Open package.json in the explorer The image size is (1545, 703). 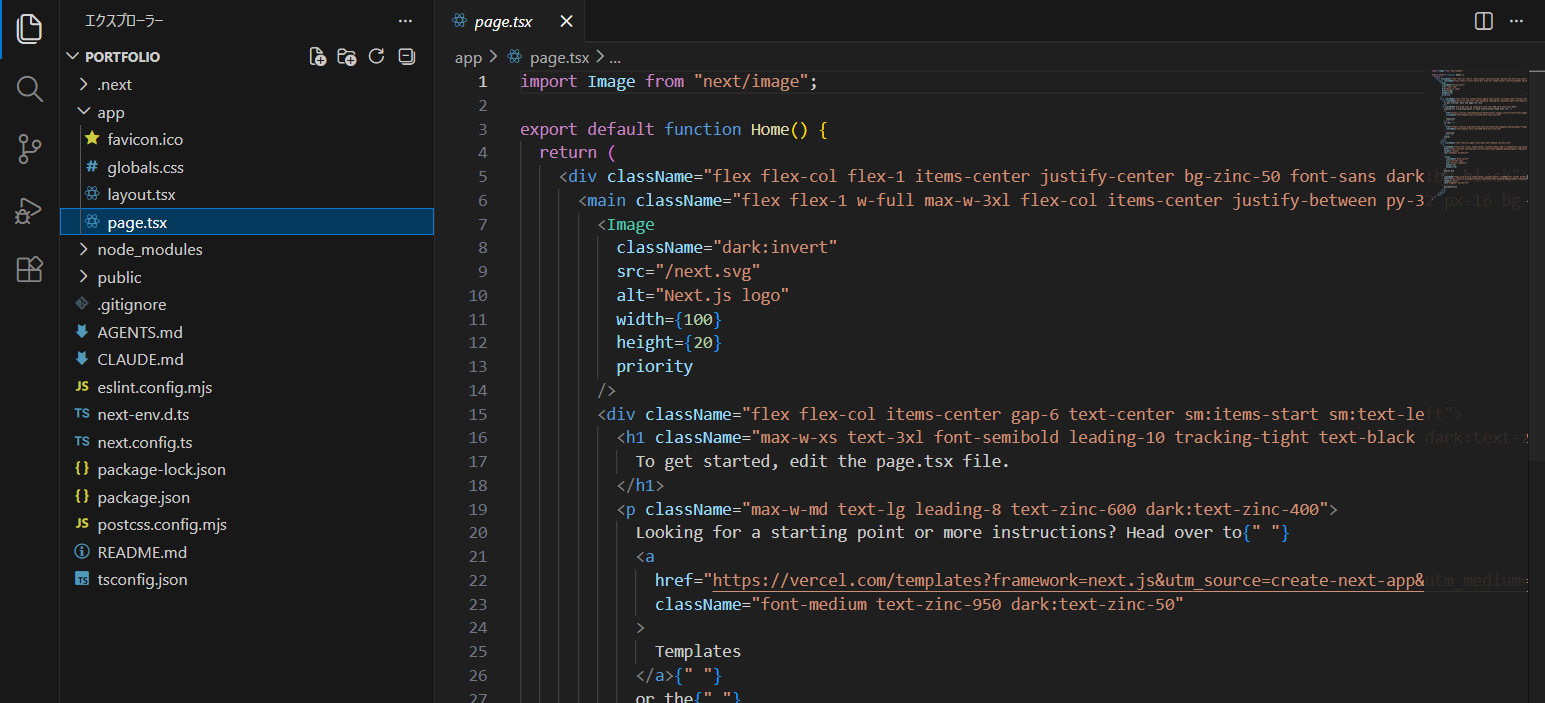click(143, 497)
